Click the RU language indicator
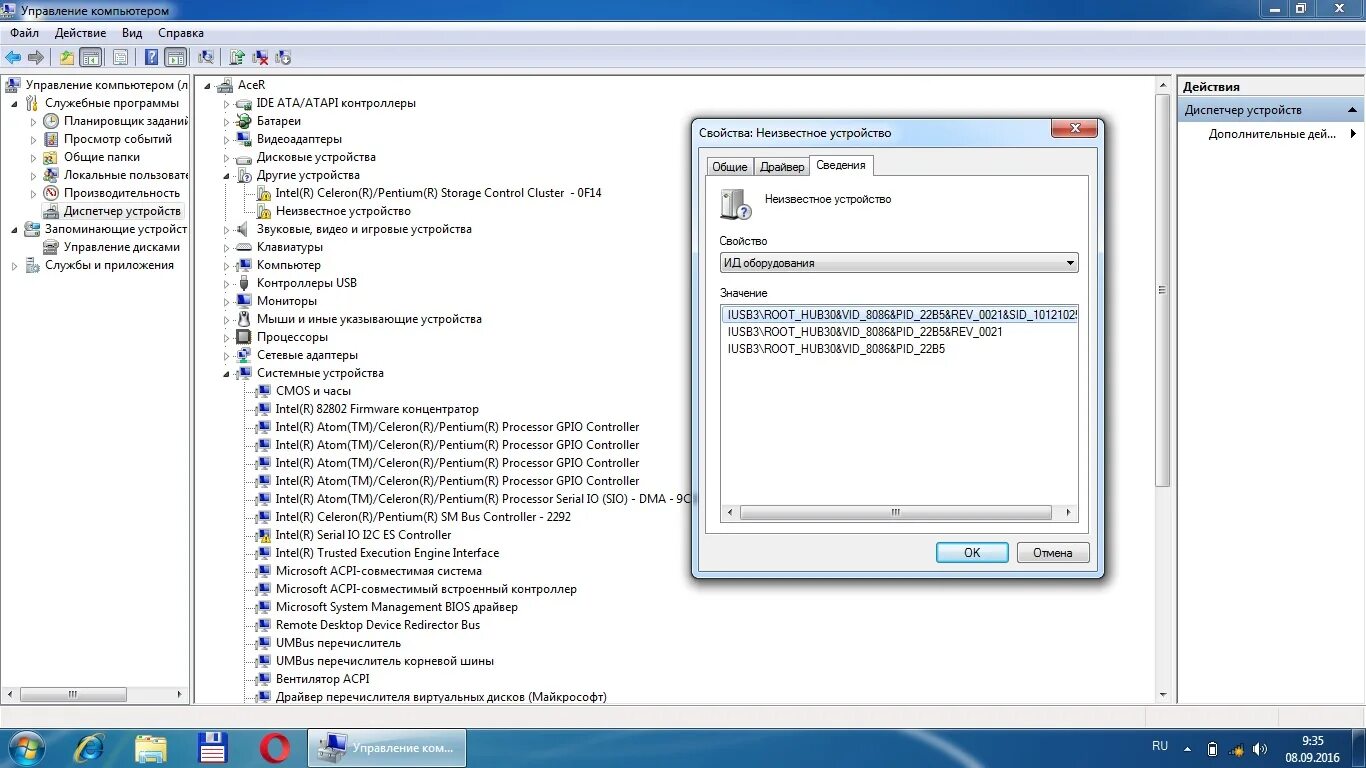Viewport: 1366px width, 768px height. coord(1160,746)
